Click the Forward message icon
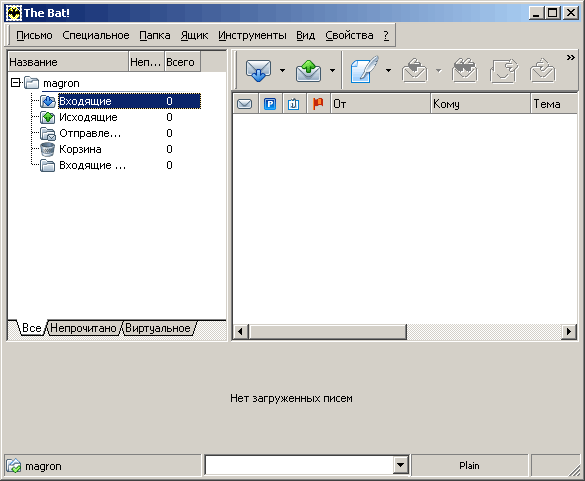This screenshot has height=481, width=585. [504, 70]
